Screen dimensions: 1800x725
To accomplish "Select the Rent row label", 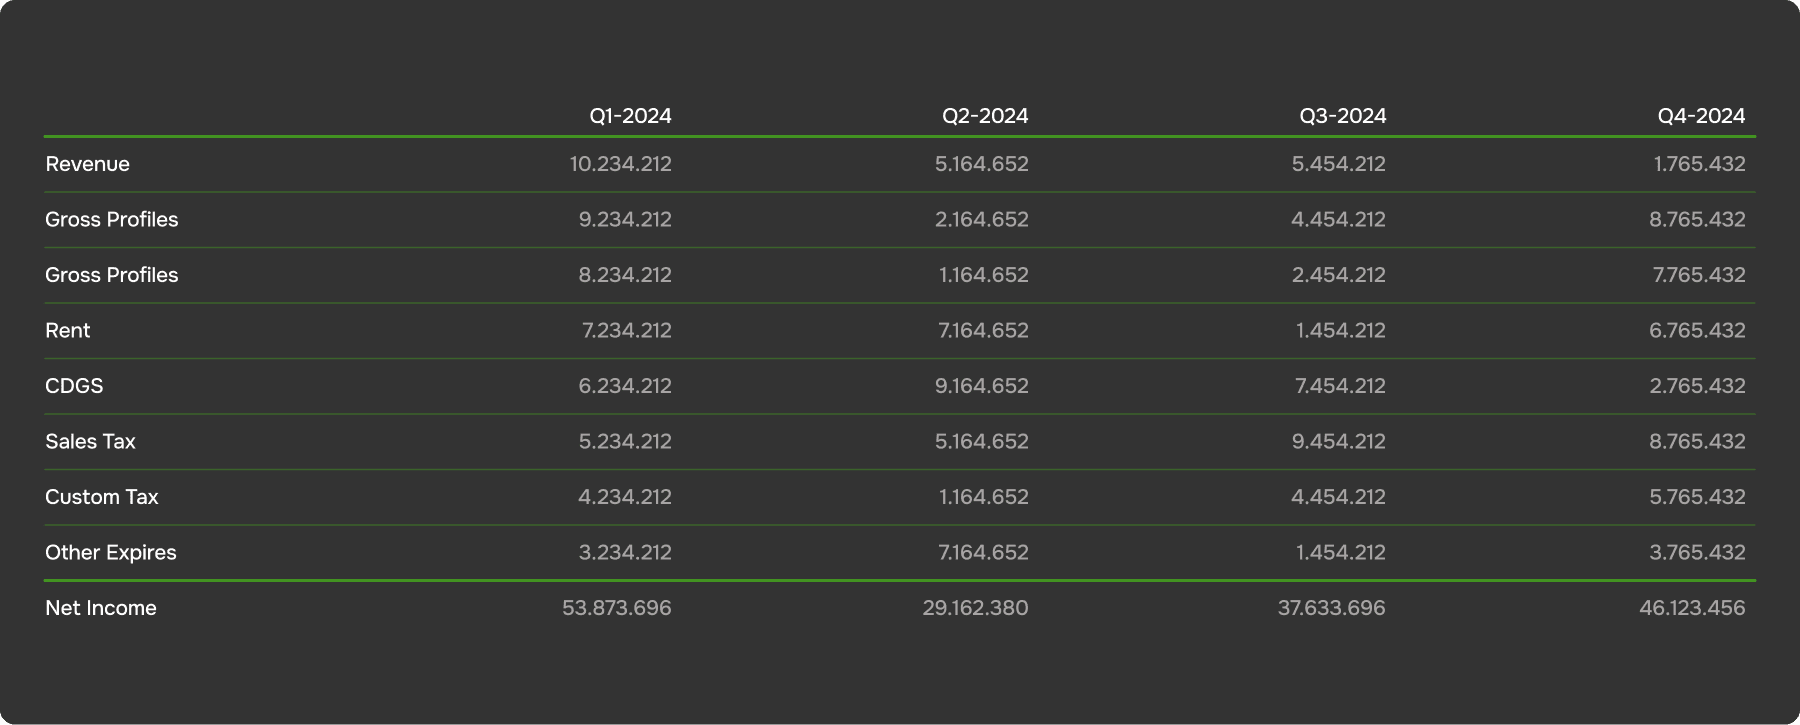I will click(x=68, y=330).
